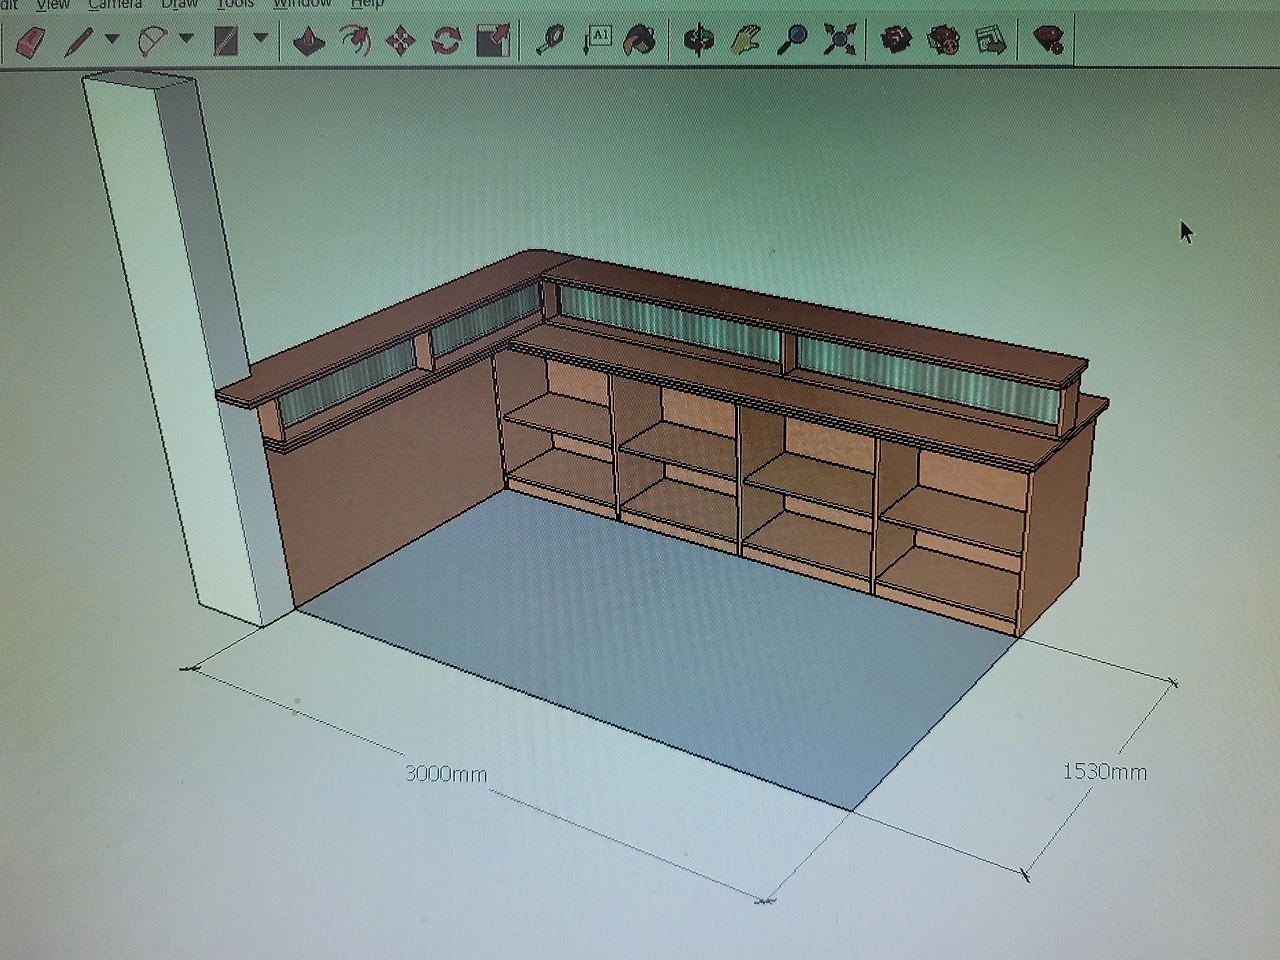The image size is (1280, 960).
Task: Activate the Push/Pull tool
Action: [309, 41]
